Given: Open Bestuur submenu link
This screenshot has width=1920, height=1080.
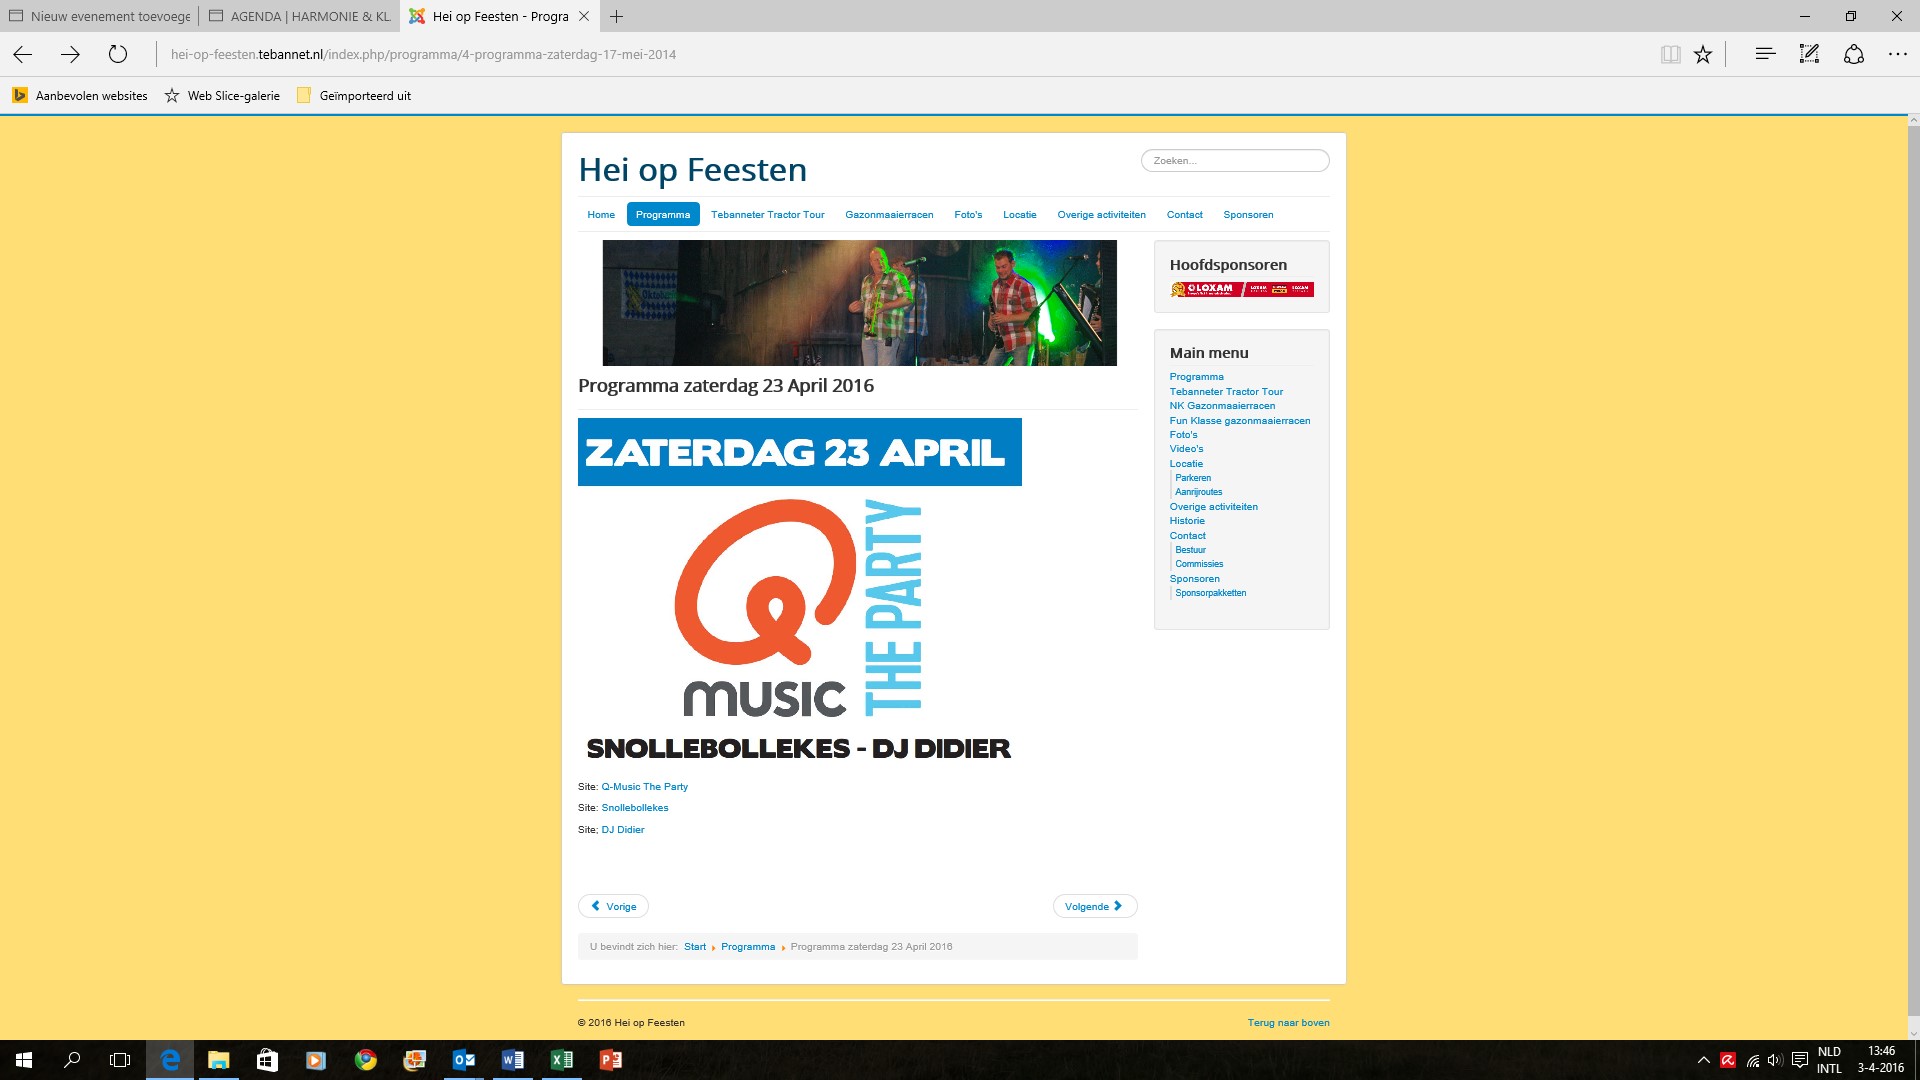Looking at the screenshot, I should (1190, 550).
